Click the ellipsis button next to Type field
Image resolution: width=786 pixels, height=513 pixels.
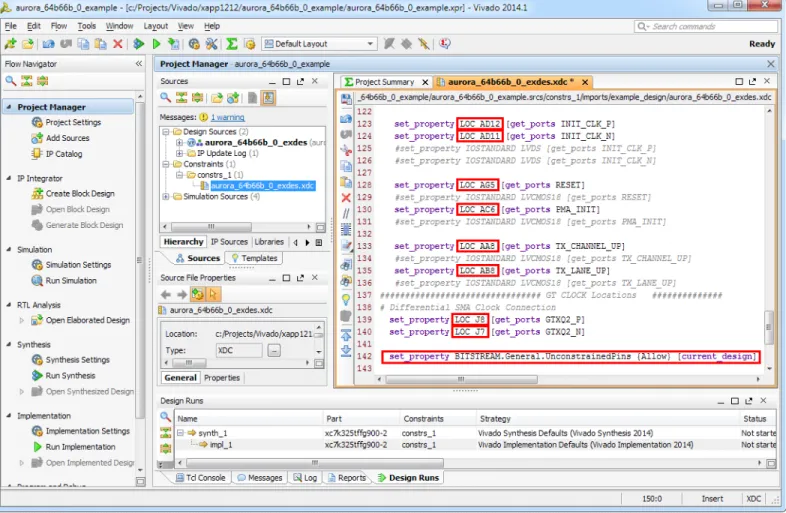[274, 351]
